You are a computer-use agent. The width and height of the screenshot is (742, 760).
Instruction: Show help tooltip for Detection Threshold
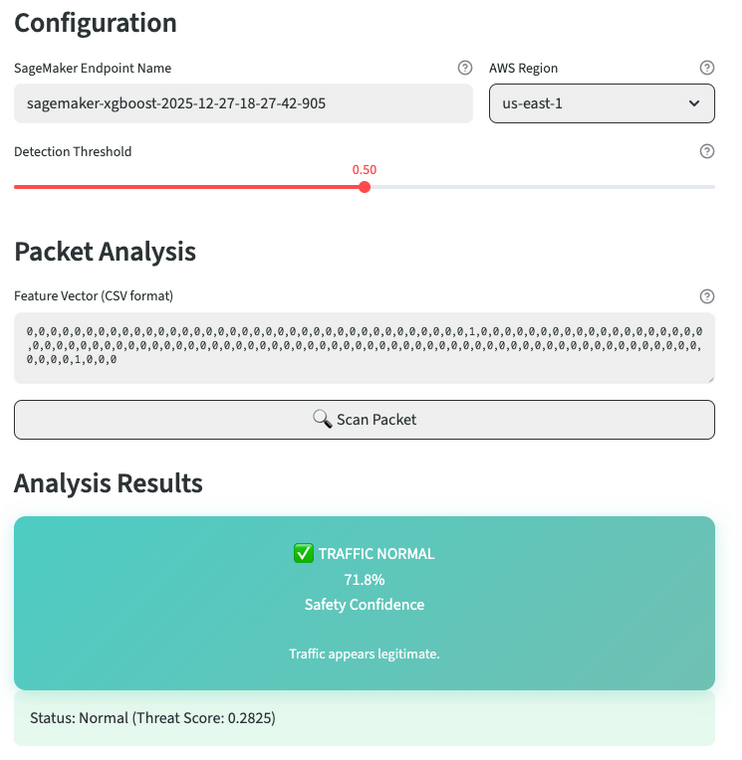pos(707,151)
